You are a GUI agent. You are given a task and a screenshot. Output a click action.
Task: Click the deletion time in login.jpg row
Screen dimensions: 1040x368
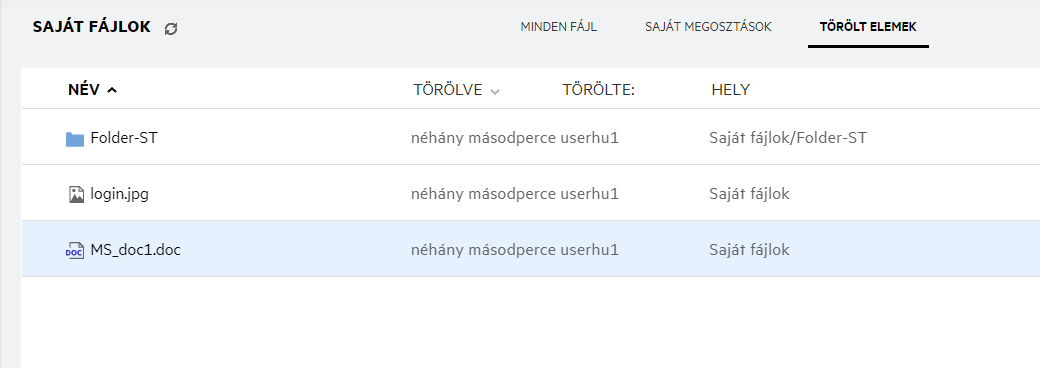484,194
